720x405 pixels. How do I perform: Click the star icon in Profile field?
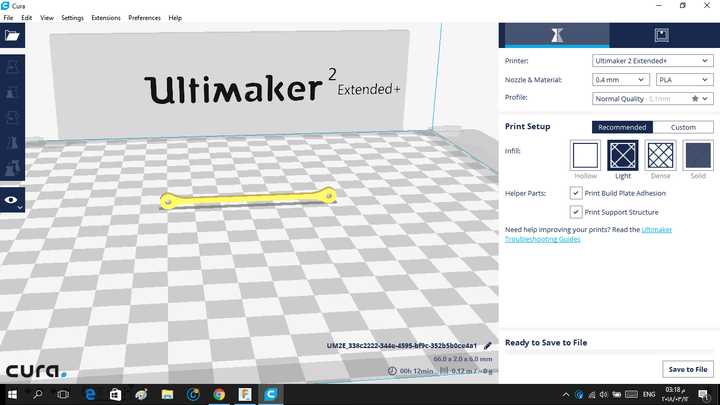coord(695,99)
